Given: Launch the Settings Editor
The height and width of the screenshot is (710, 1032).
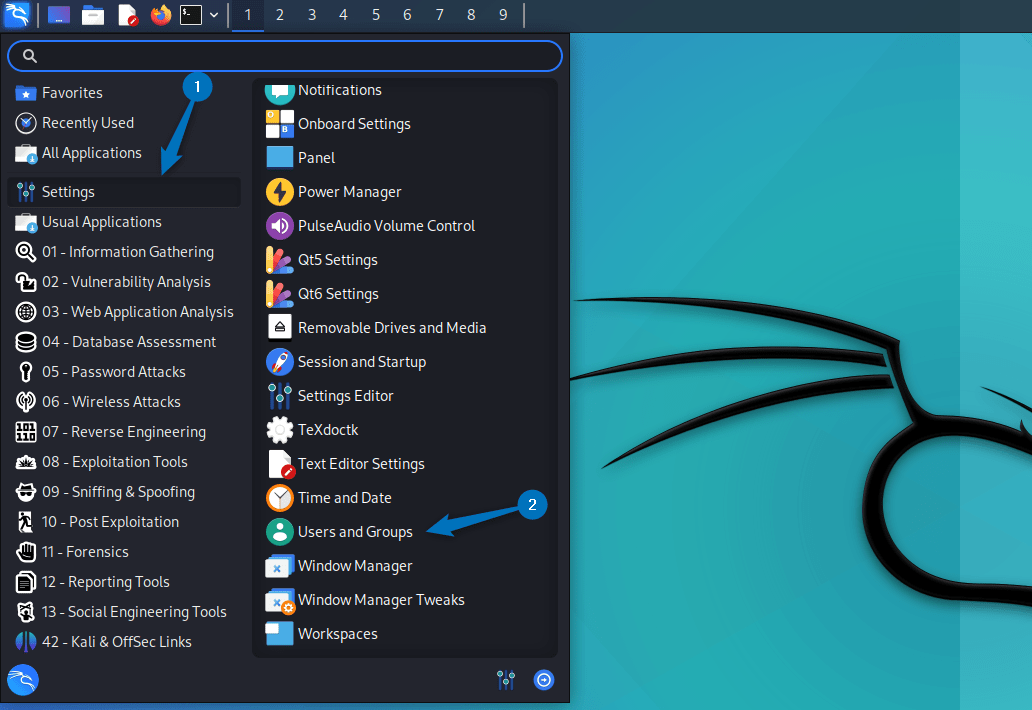Looking at the screenshot, I should 345,395.
